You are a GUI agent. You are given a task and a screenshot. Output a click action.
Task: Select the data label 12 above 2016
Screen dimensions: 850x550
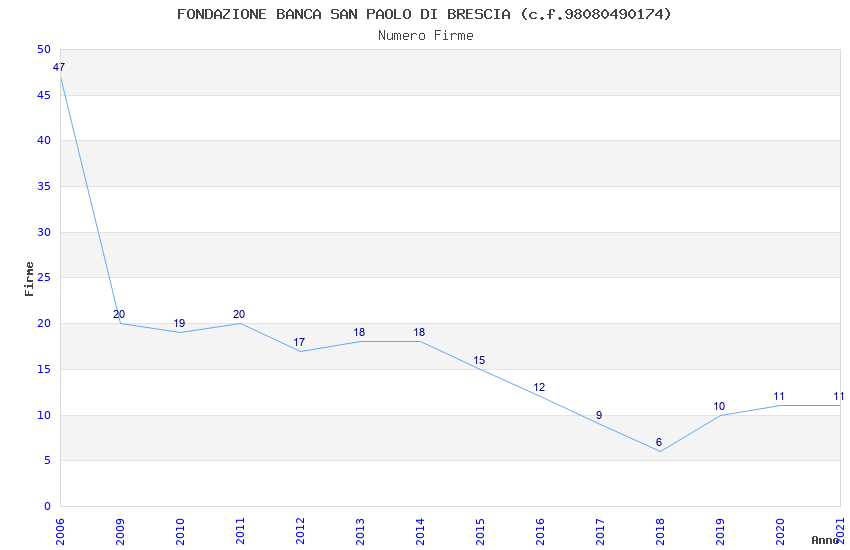point(539,388)
